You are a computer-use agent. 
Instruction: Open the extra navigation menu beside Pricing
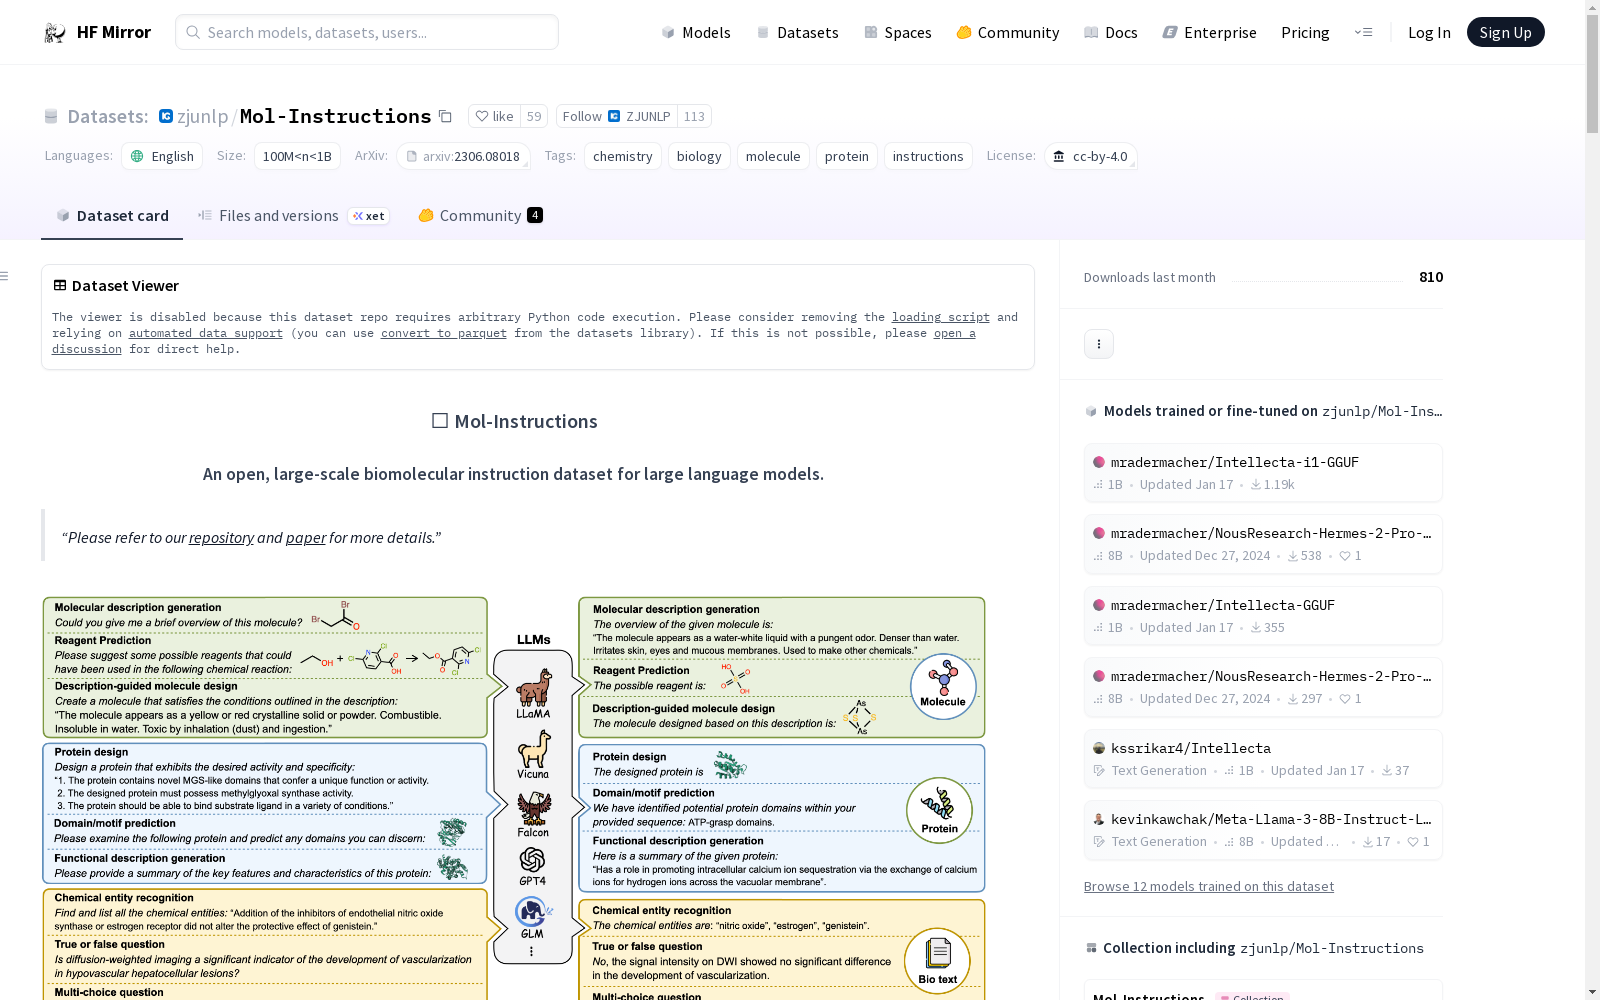[1364, 32]
